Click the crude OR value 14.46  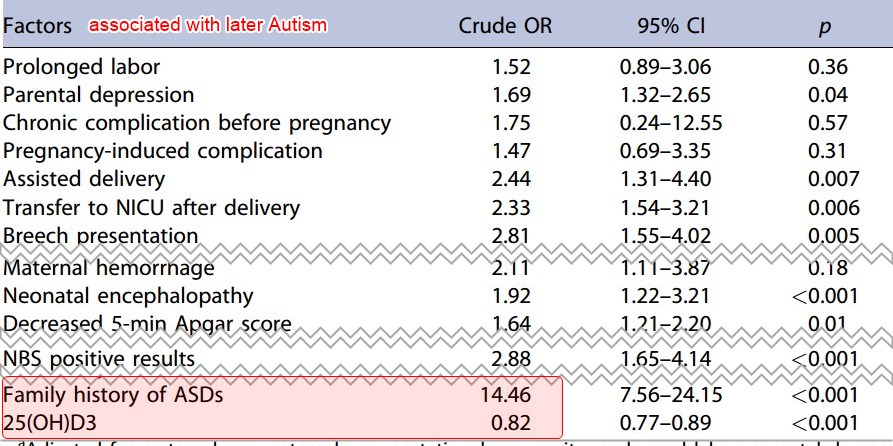pyautogui.click(x=504, y=395)
